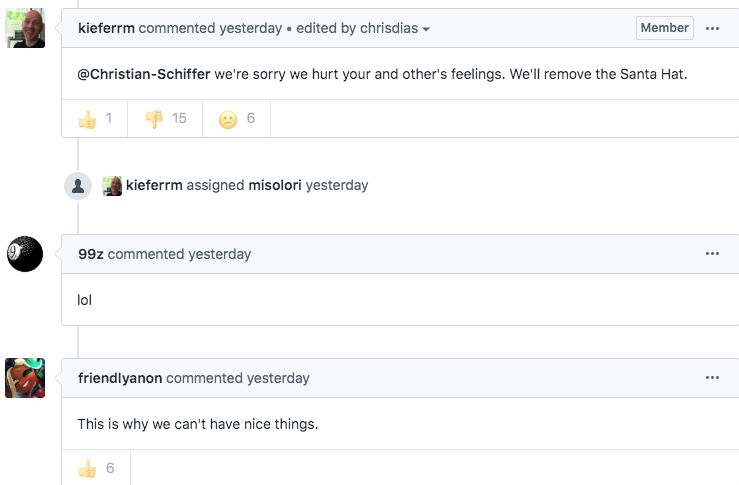739x485 pixels.
Task: Open kieferrm username link in comment header
Action: coord(106,28)
